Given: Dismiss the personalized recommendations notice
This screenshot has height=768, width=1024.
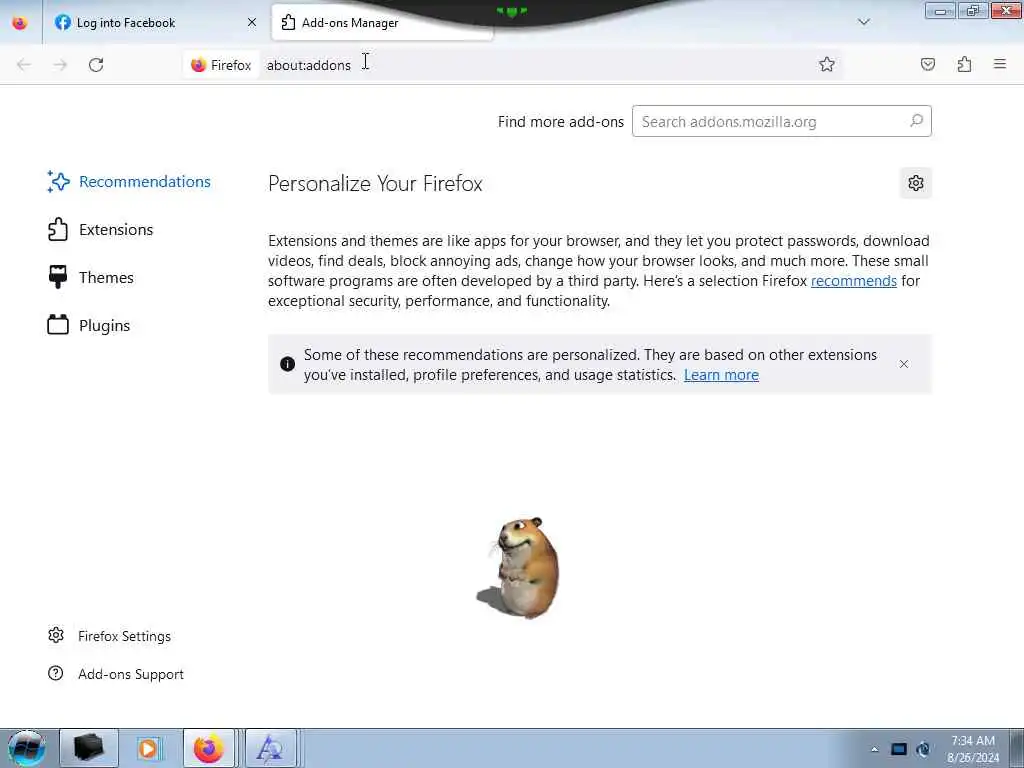Looking at the screenshot, I should click(x=904, y=364).
